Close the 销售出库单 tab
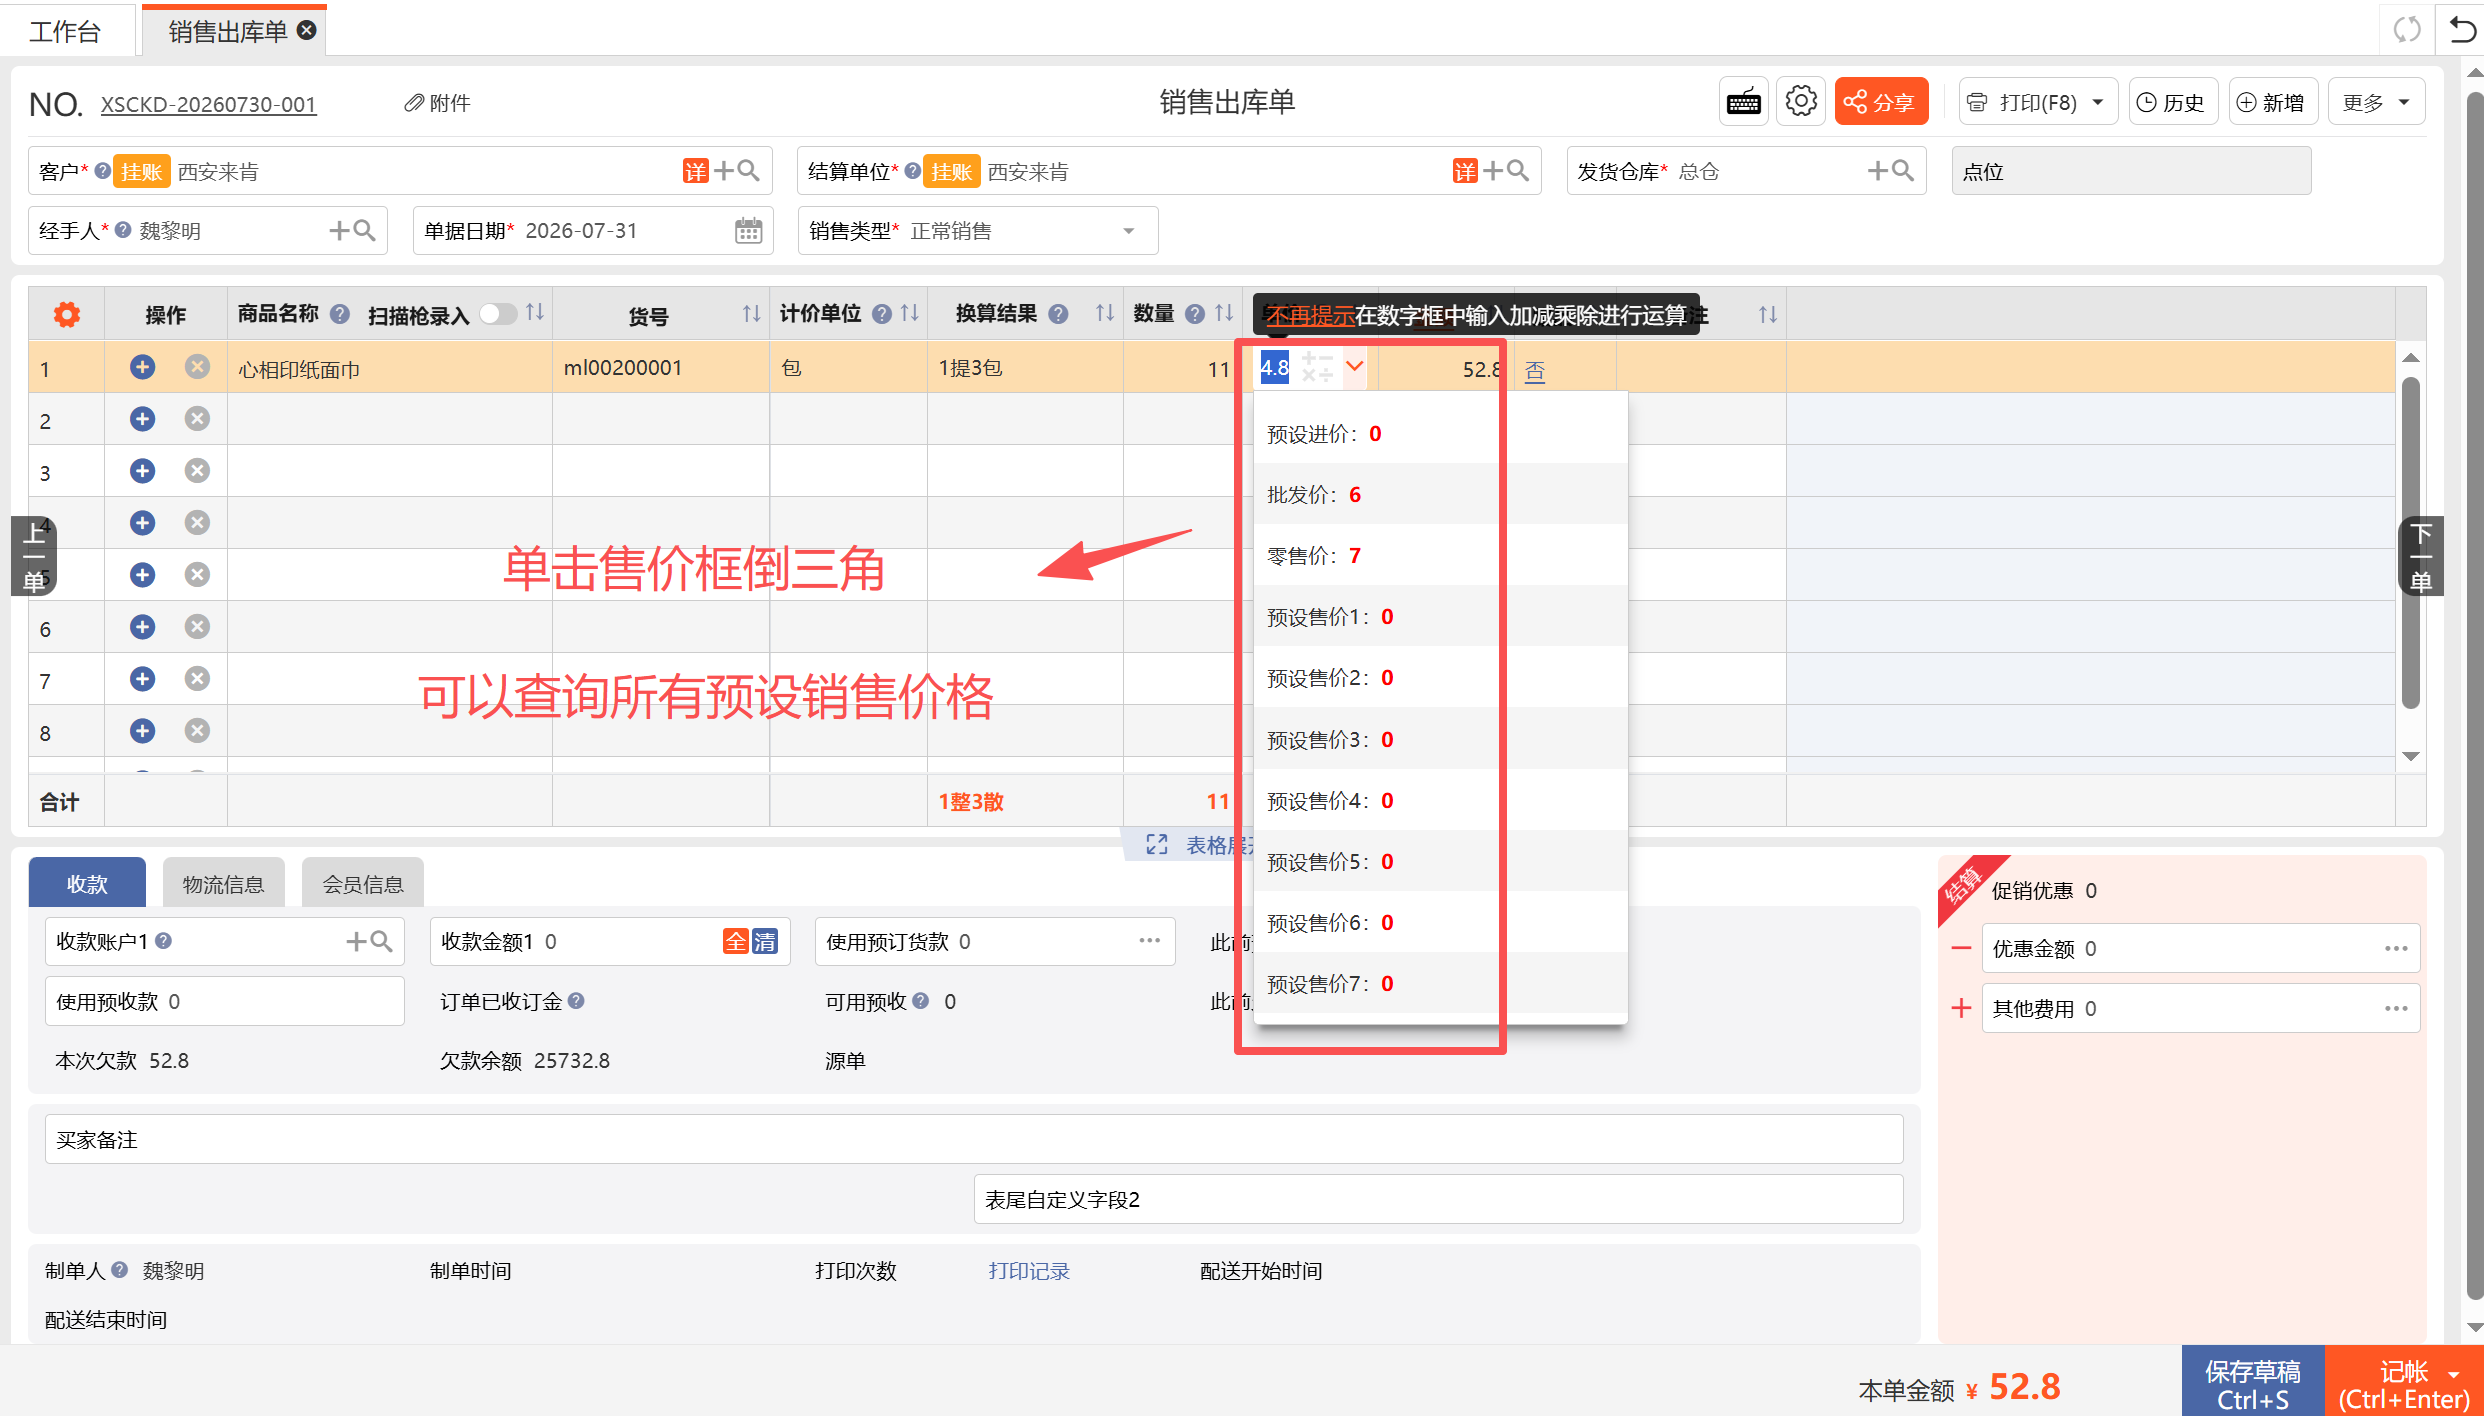 tap(308, 30)
